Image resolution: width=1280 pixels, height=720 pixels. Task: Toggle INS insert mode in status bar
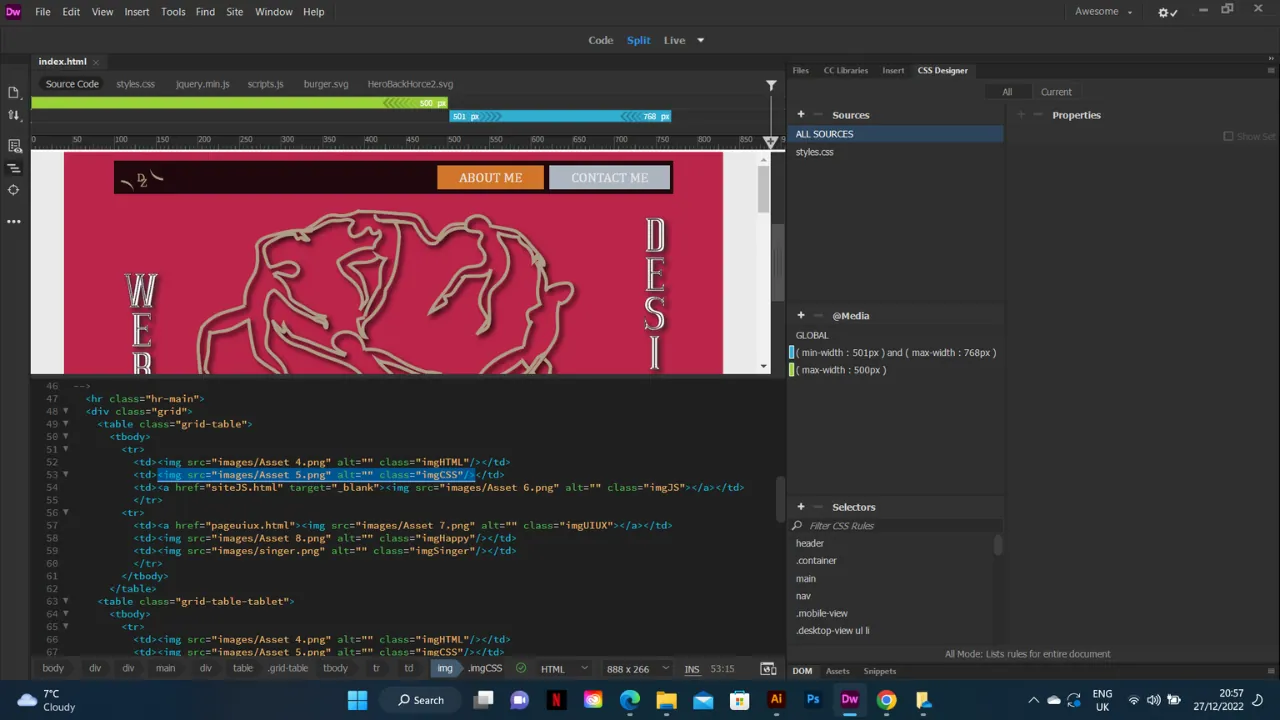click(x=692, y=669)
